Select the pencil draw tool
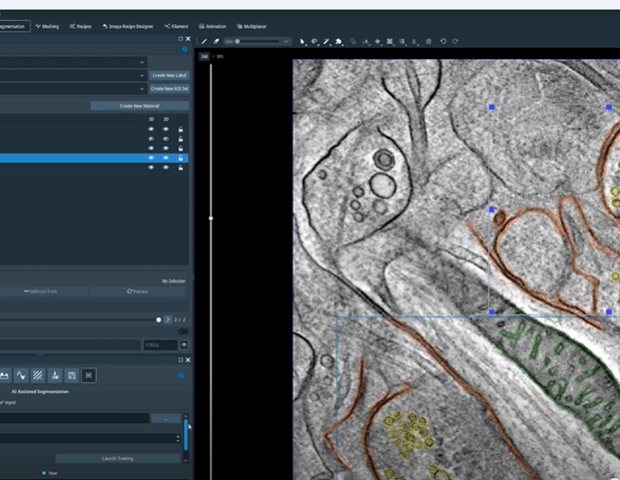 205,41
